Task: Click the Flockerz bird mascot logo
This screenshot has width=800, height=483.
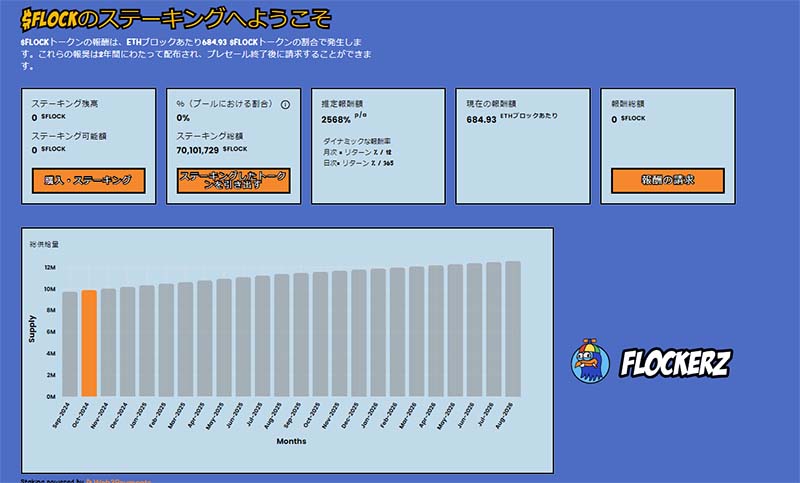Action: (590, 360)
